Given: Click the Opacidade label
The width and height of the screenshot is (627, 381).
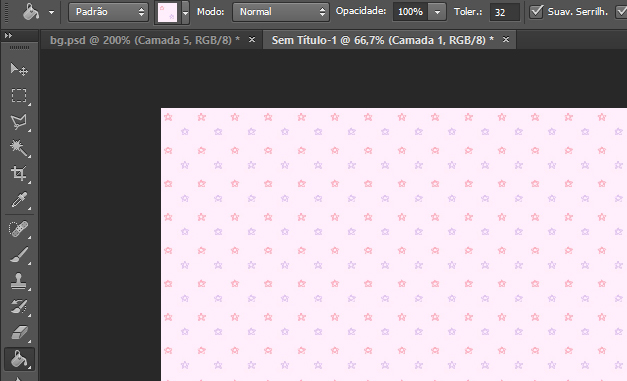Looking at the screenshot, I should (x=361, y=11).
